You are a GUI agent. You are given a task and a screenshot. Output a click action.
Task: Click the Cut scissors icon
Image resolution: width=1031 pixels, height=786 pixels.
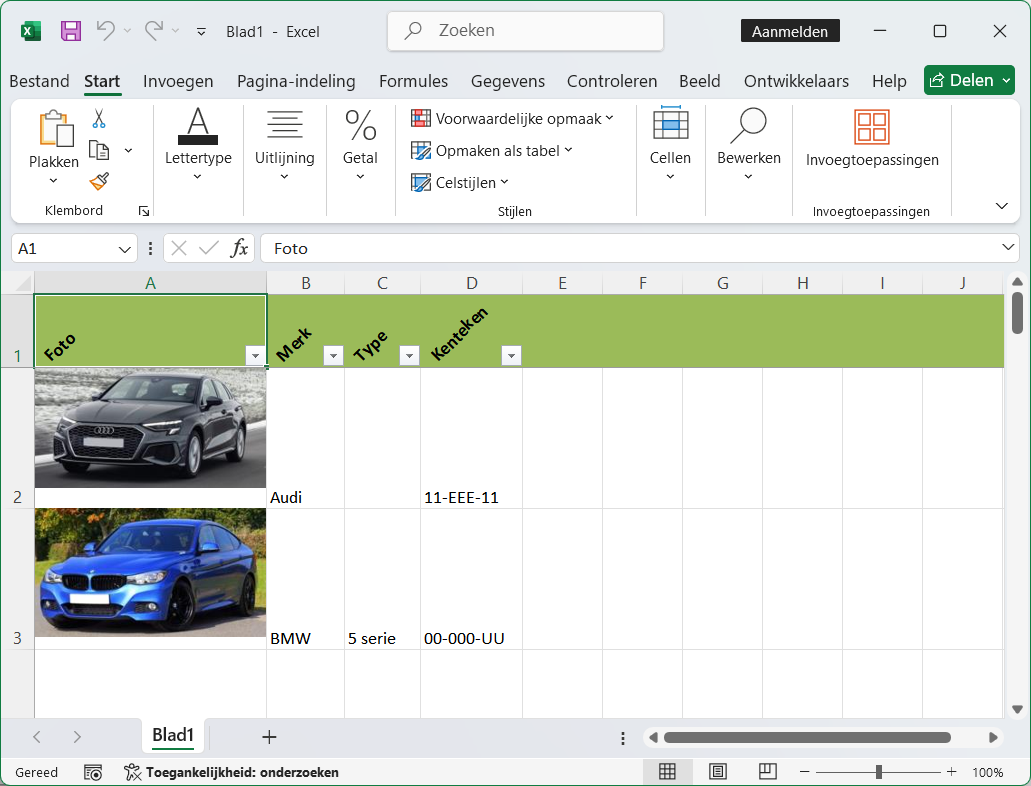(98, 119)
